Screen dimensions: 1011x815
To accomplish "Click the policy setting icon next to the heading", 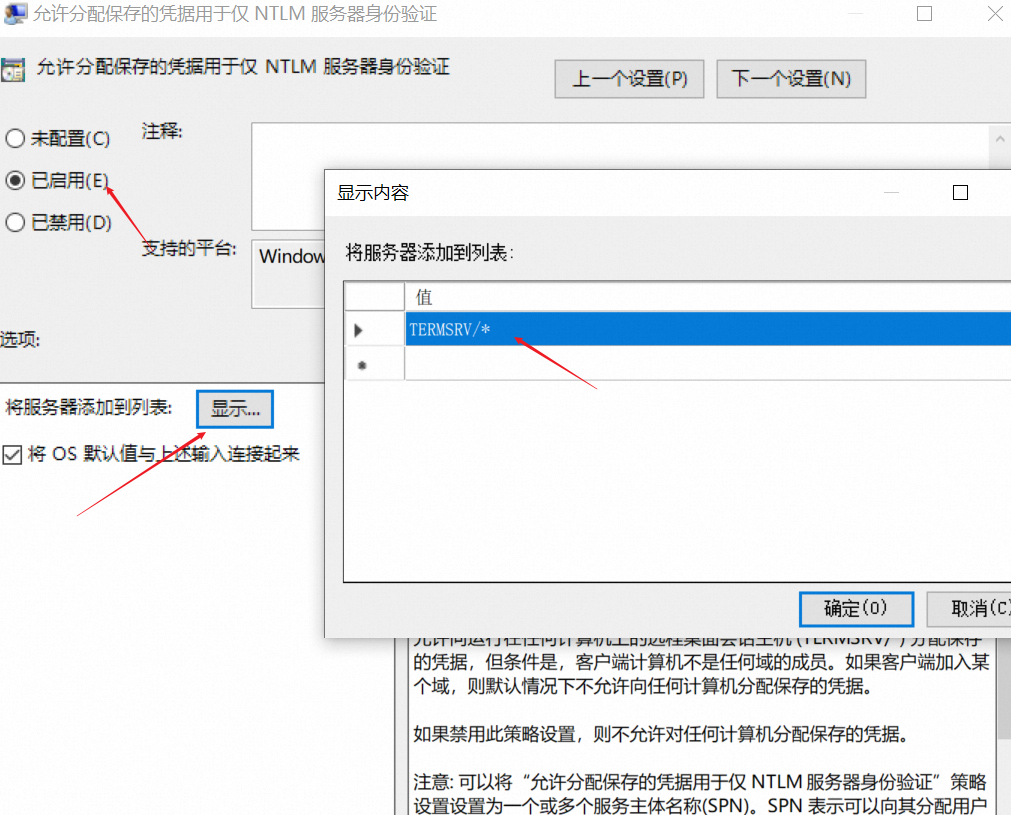I will coord(13,70).
